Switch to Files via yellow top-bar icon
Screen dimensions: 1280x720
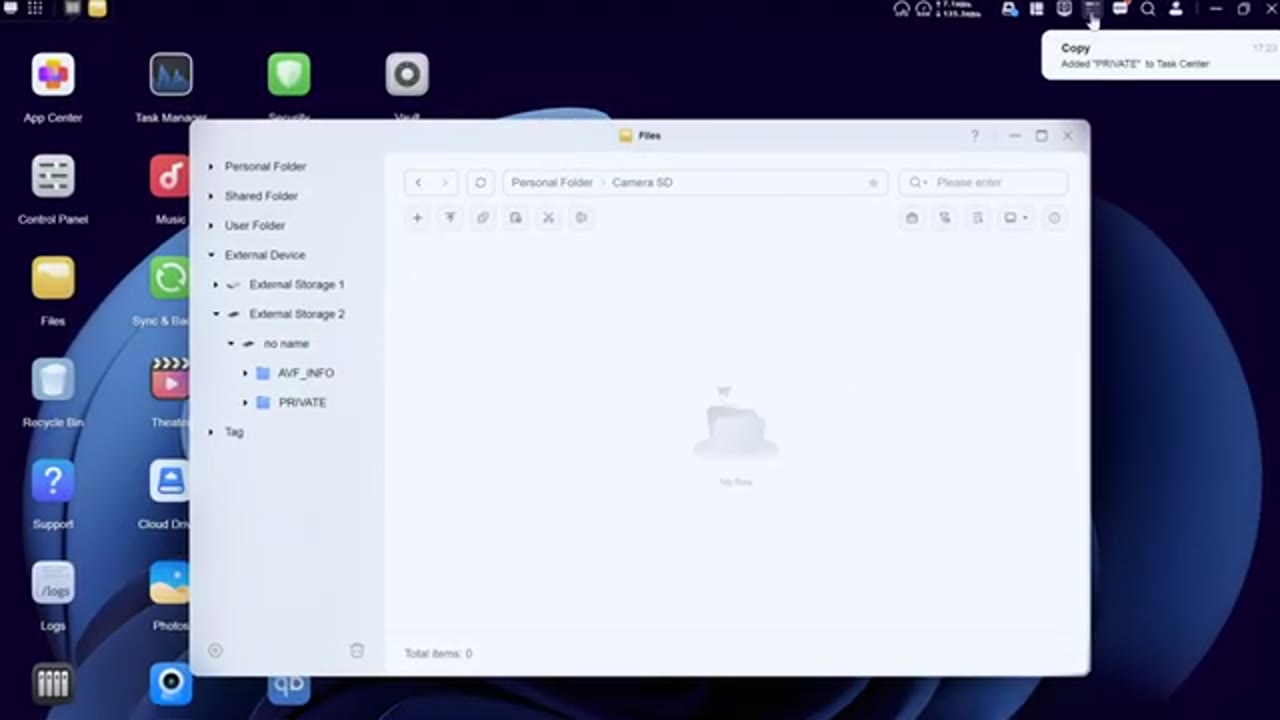[97, 9]
